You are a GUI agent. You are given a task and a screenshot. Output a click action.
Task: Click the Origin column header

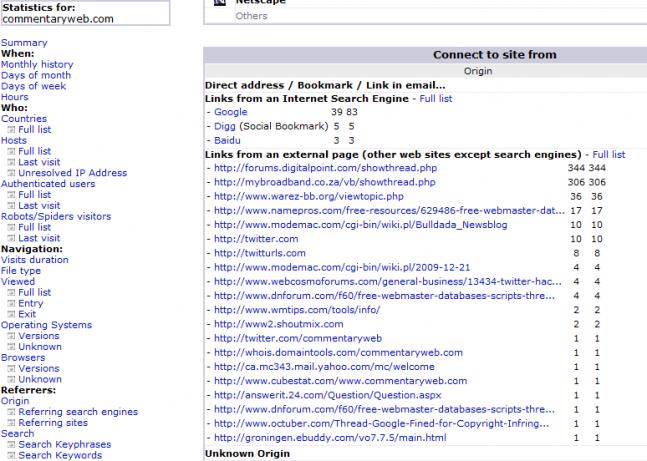478,71
